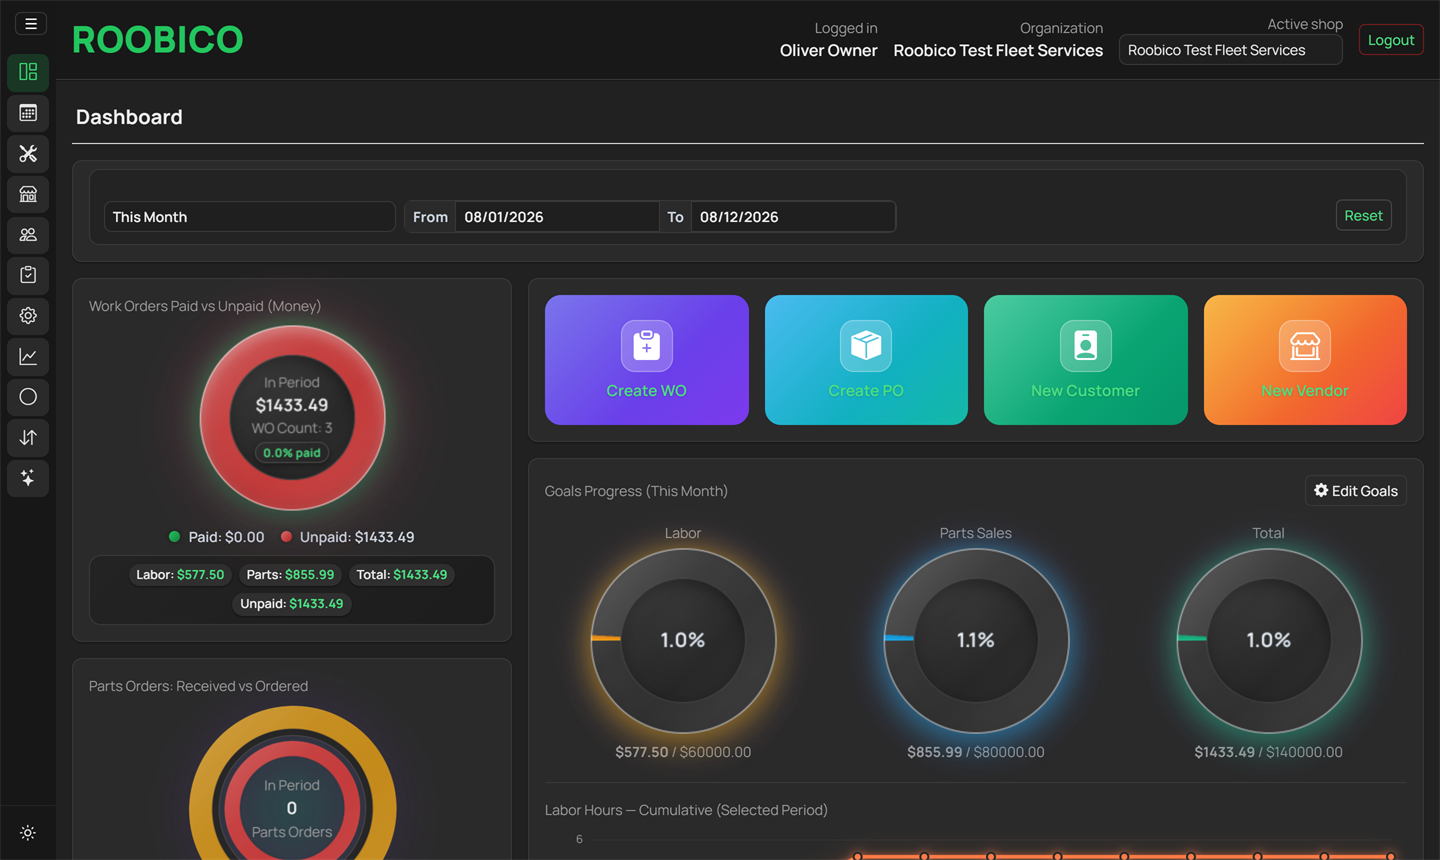This screenshot has width=1440, height=860.
Task: Click the Total: $1433.49 chip
Action: coord(402,575)
